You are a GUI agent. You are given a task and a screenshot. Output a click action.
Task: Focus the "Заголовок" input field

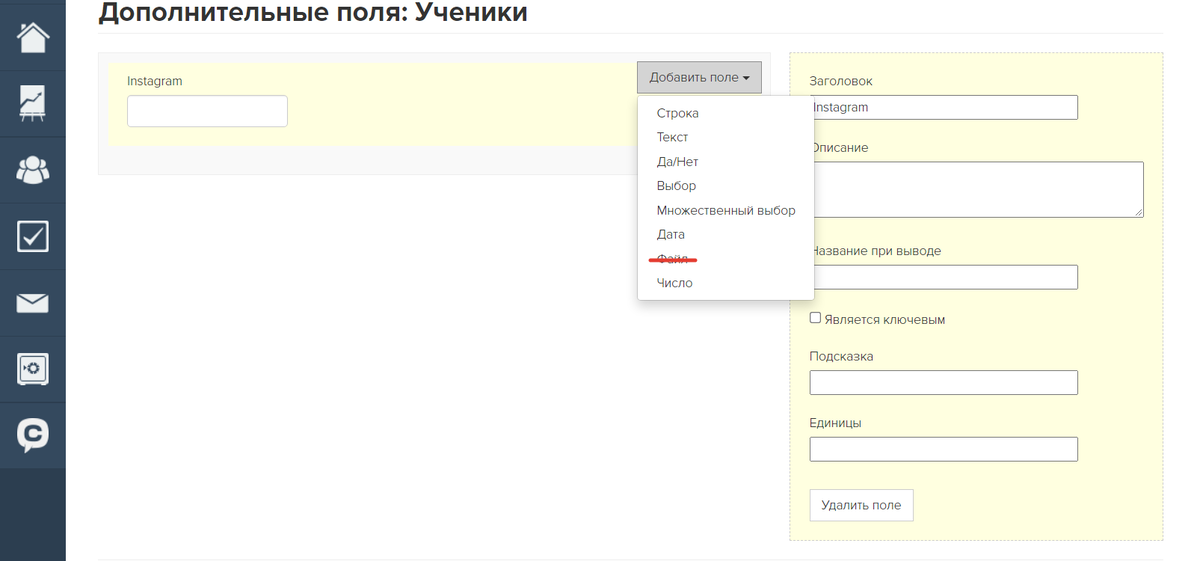point(943,107)
